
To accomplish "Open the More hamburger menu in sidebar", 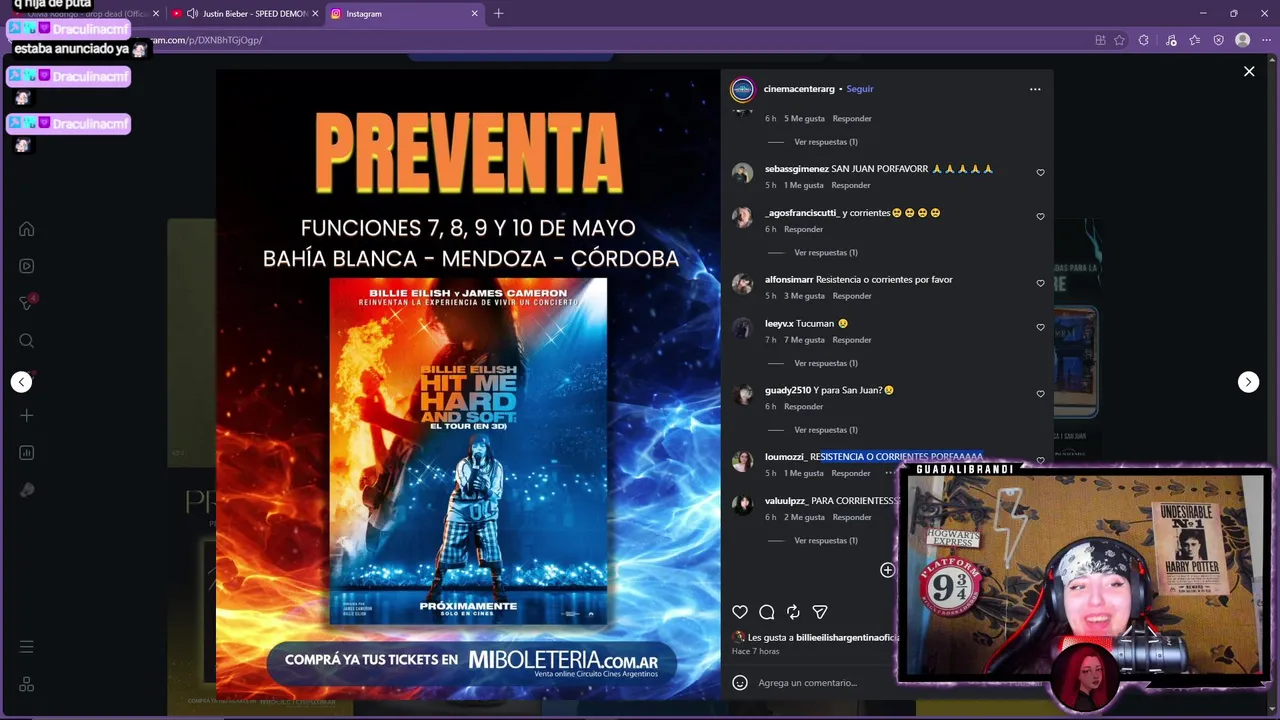I will click(x=27, y=647).
